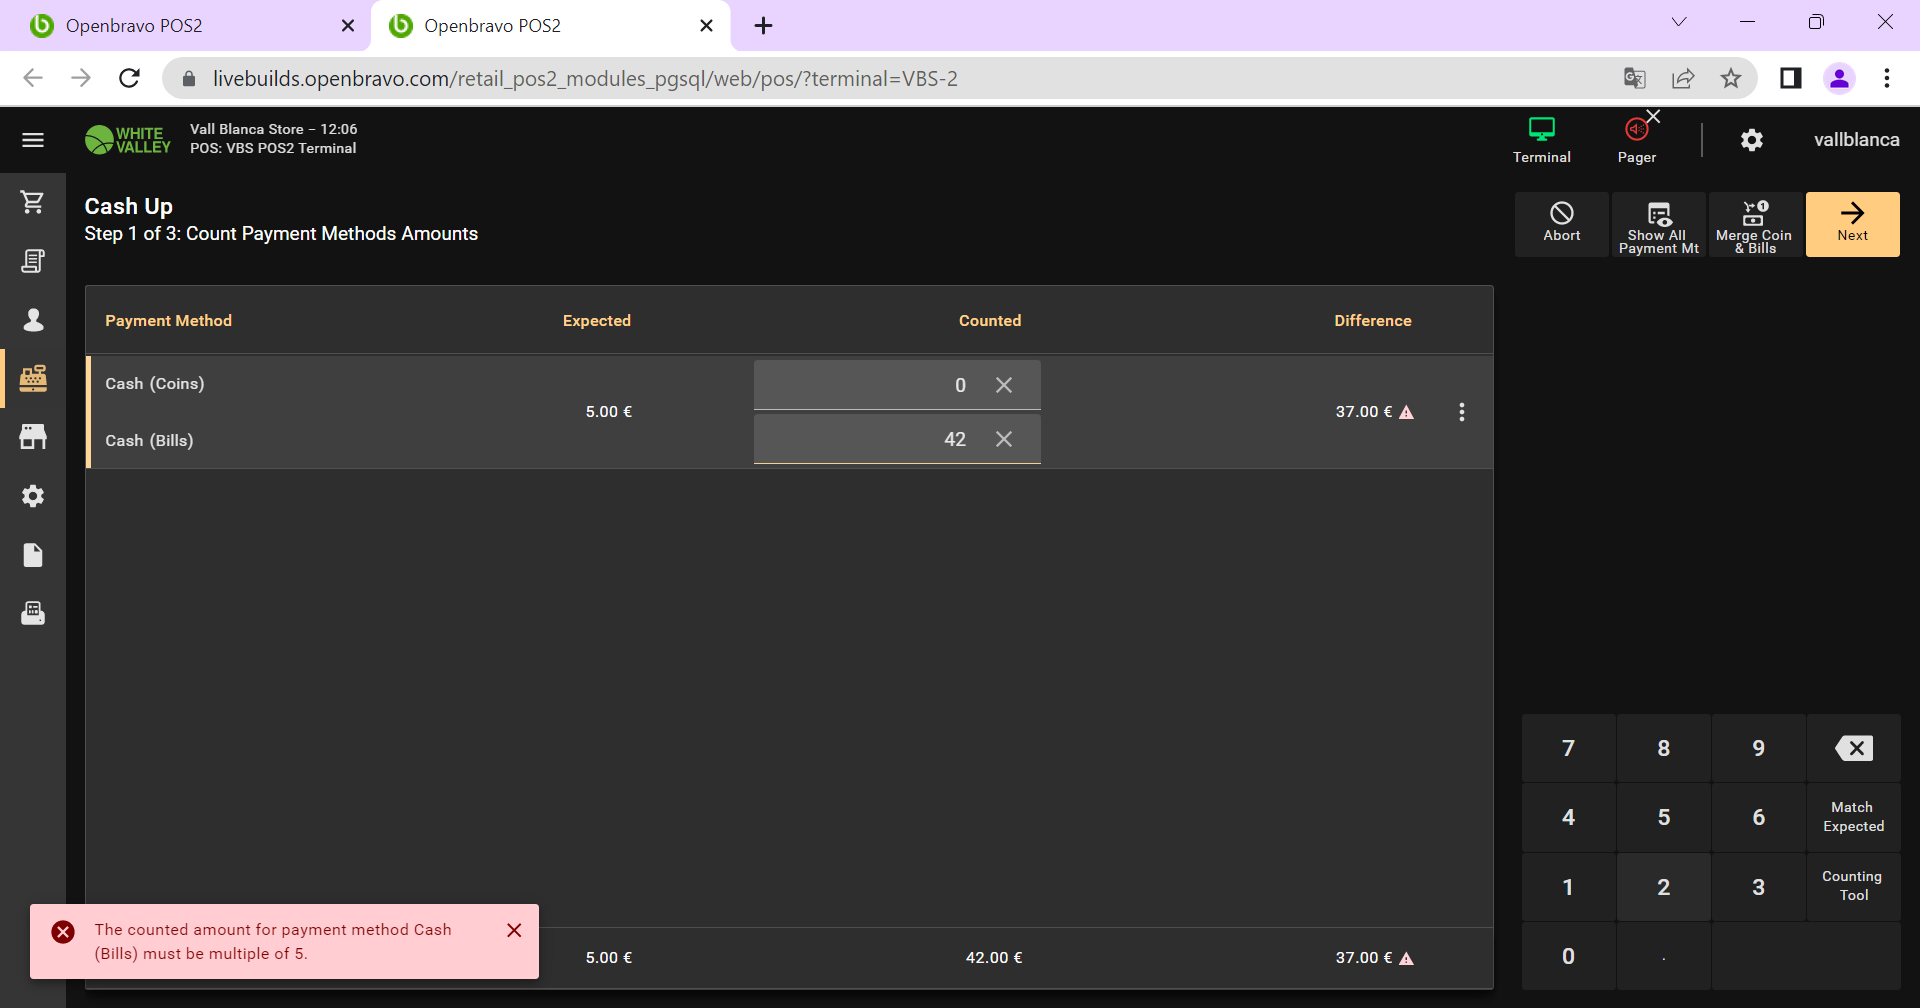Open the three-dot menu for Cash row
This screenshot has width=1920, height=1008.
[1461, 412]
